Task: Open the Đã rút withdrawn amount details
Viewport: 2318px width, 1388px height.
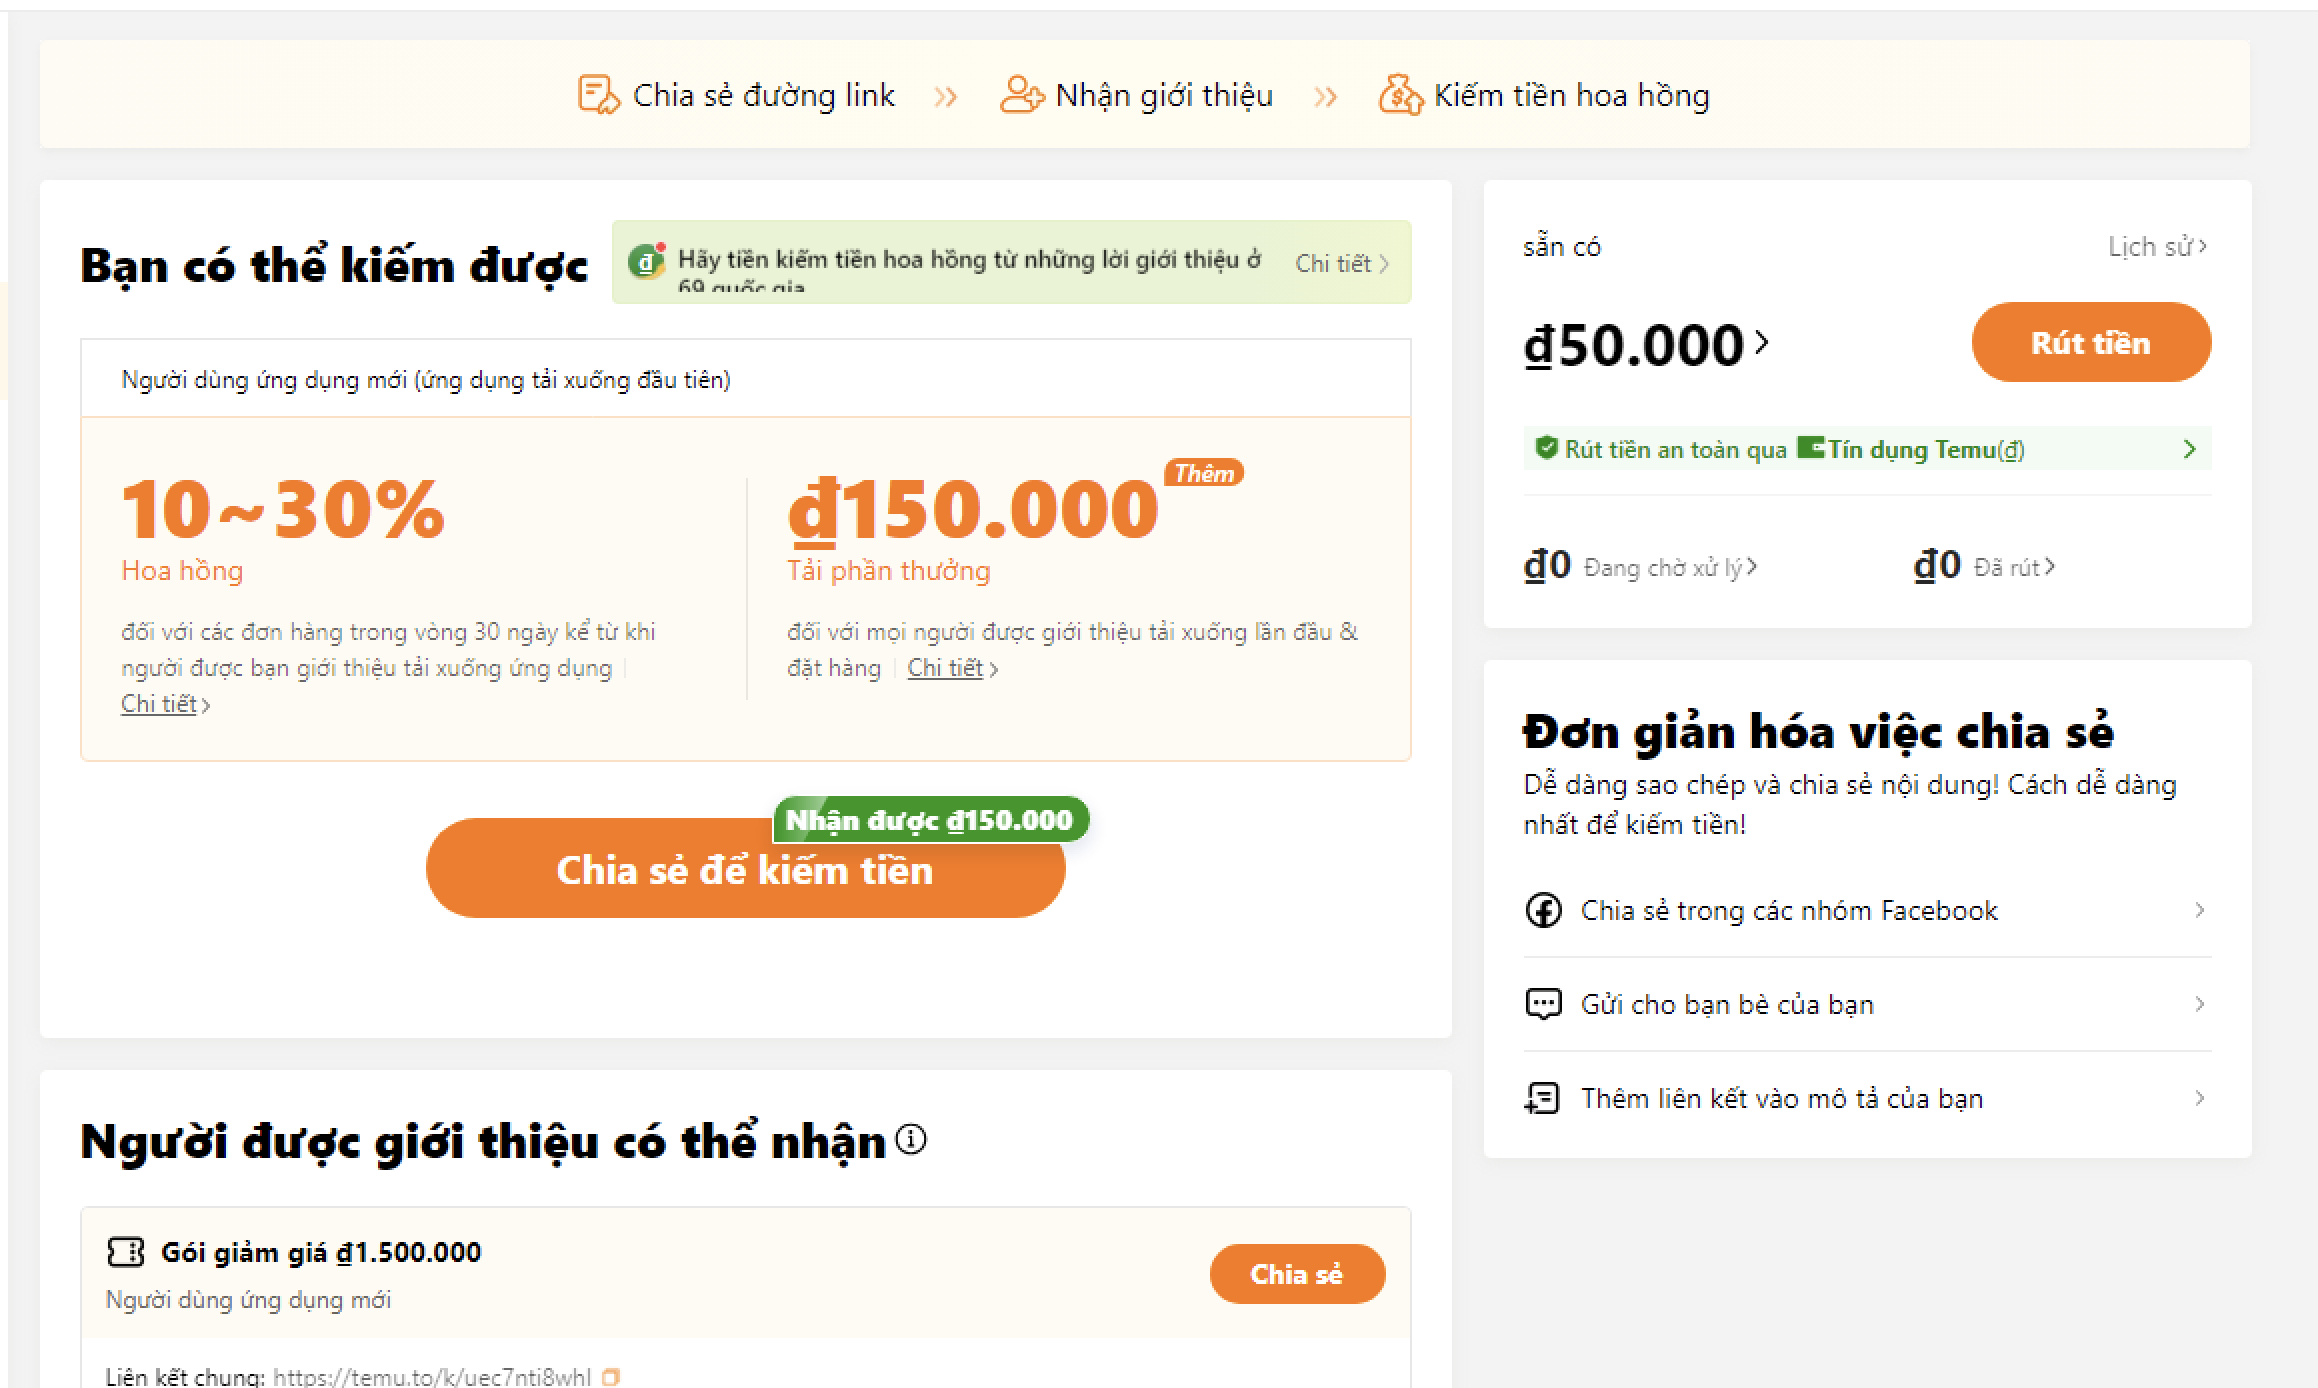Action: (x=2013, y=567)
